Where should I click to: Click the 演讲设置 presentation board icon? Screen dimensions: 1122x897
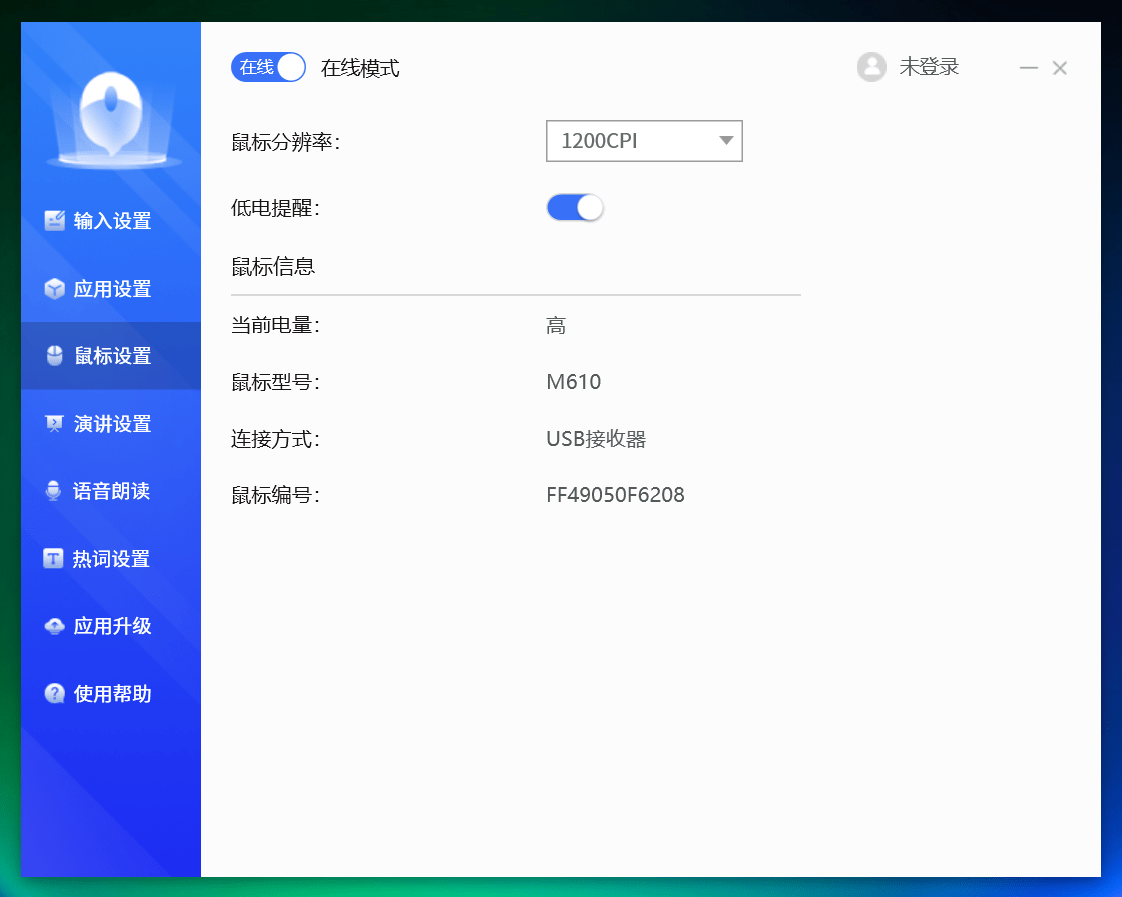click(x=54, y=423)
